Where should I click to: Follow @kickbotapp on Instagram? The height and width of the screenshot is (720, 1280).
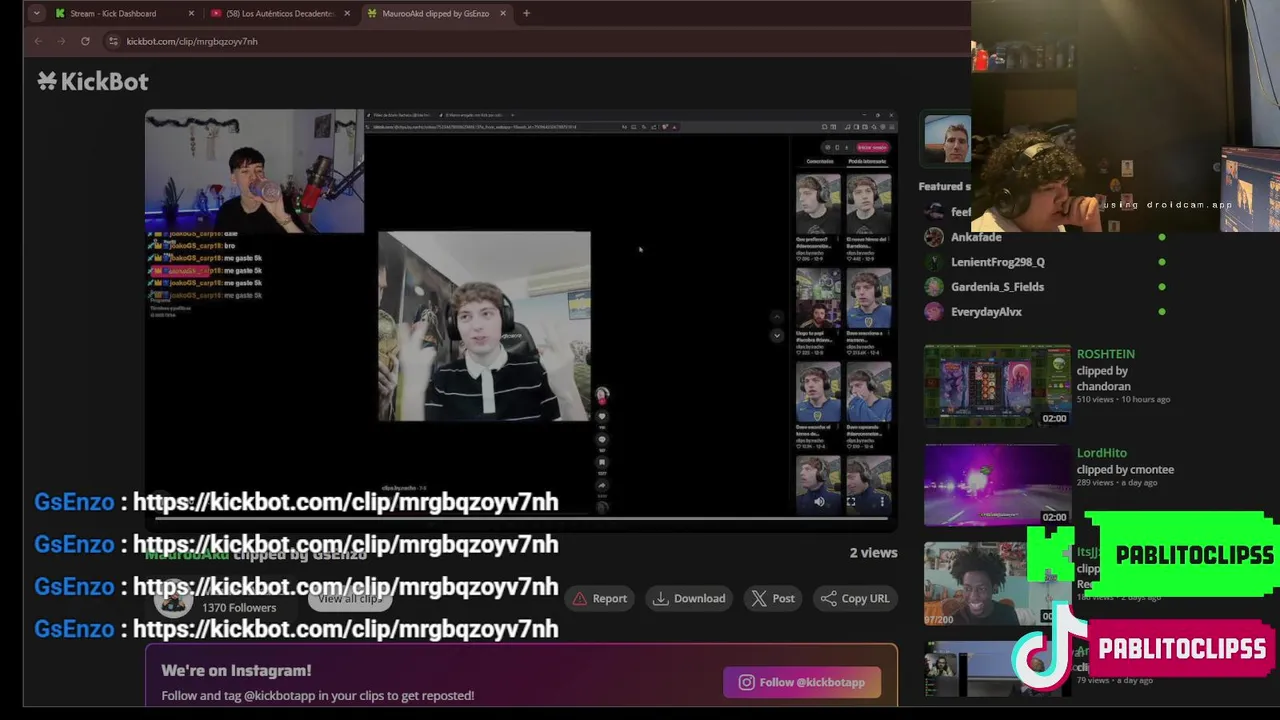coord(802,682)
